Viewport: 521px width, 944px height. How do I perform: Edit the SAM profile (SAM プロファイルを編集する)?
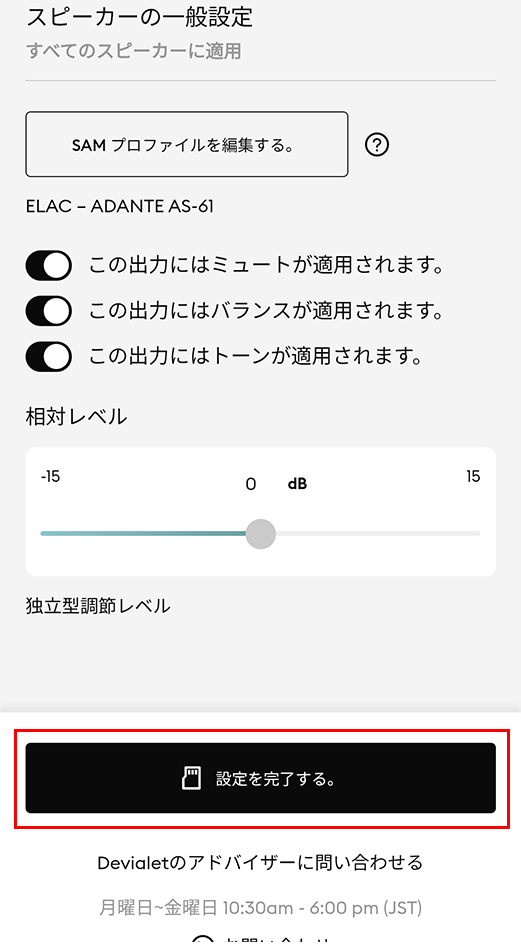click(x=187, y=144)
